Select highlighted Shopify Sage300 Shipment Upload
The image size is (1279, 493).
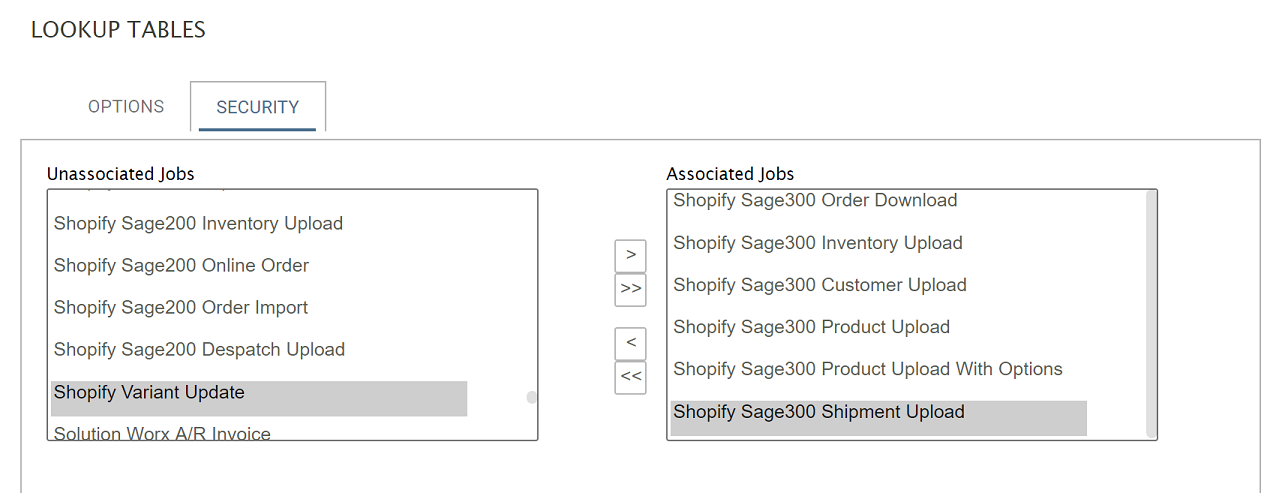click(818, 412)
